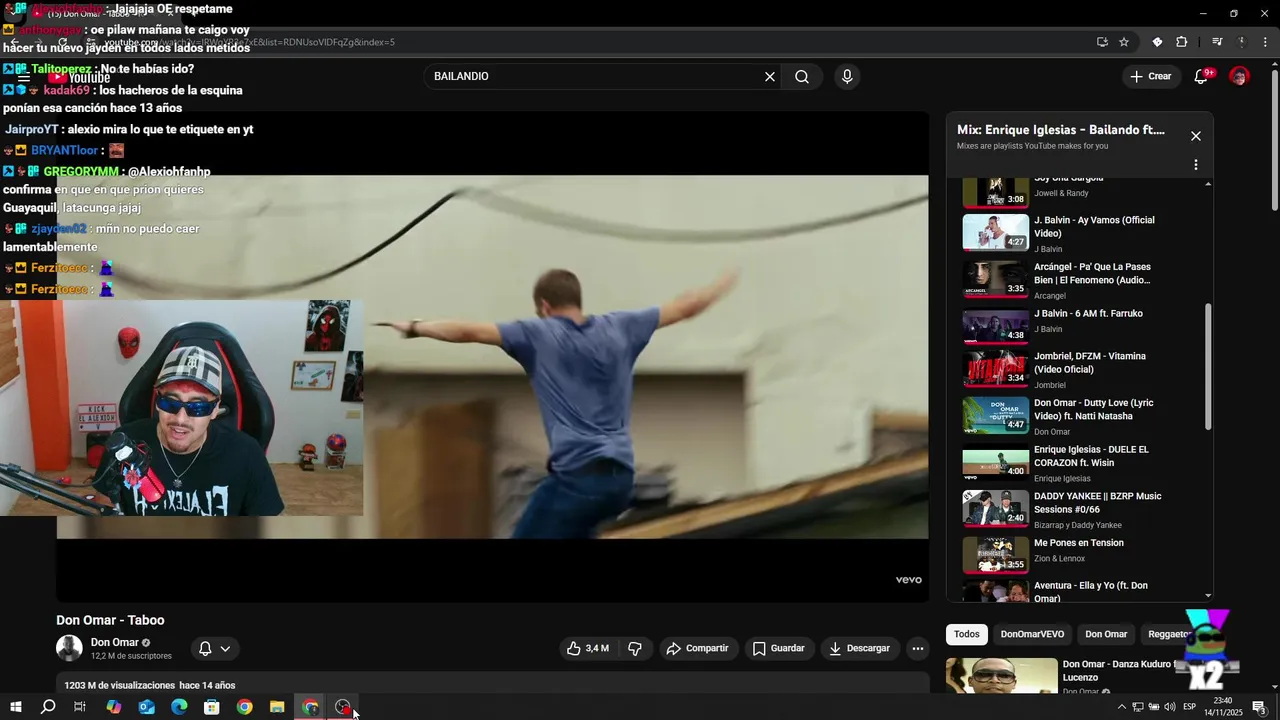Open the YouTube account avatar menu

pyautogui.click(x=1239, y=76)
